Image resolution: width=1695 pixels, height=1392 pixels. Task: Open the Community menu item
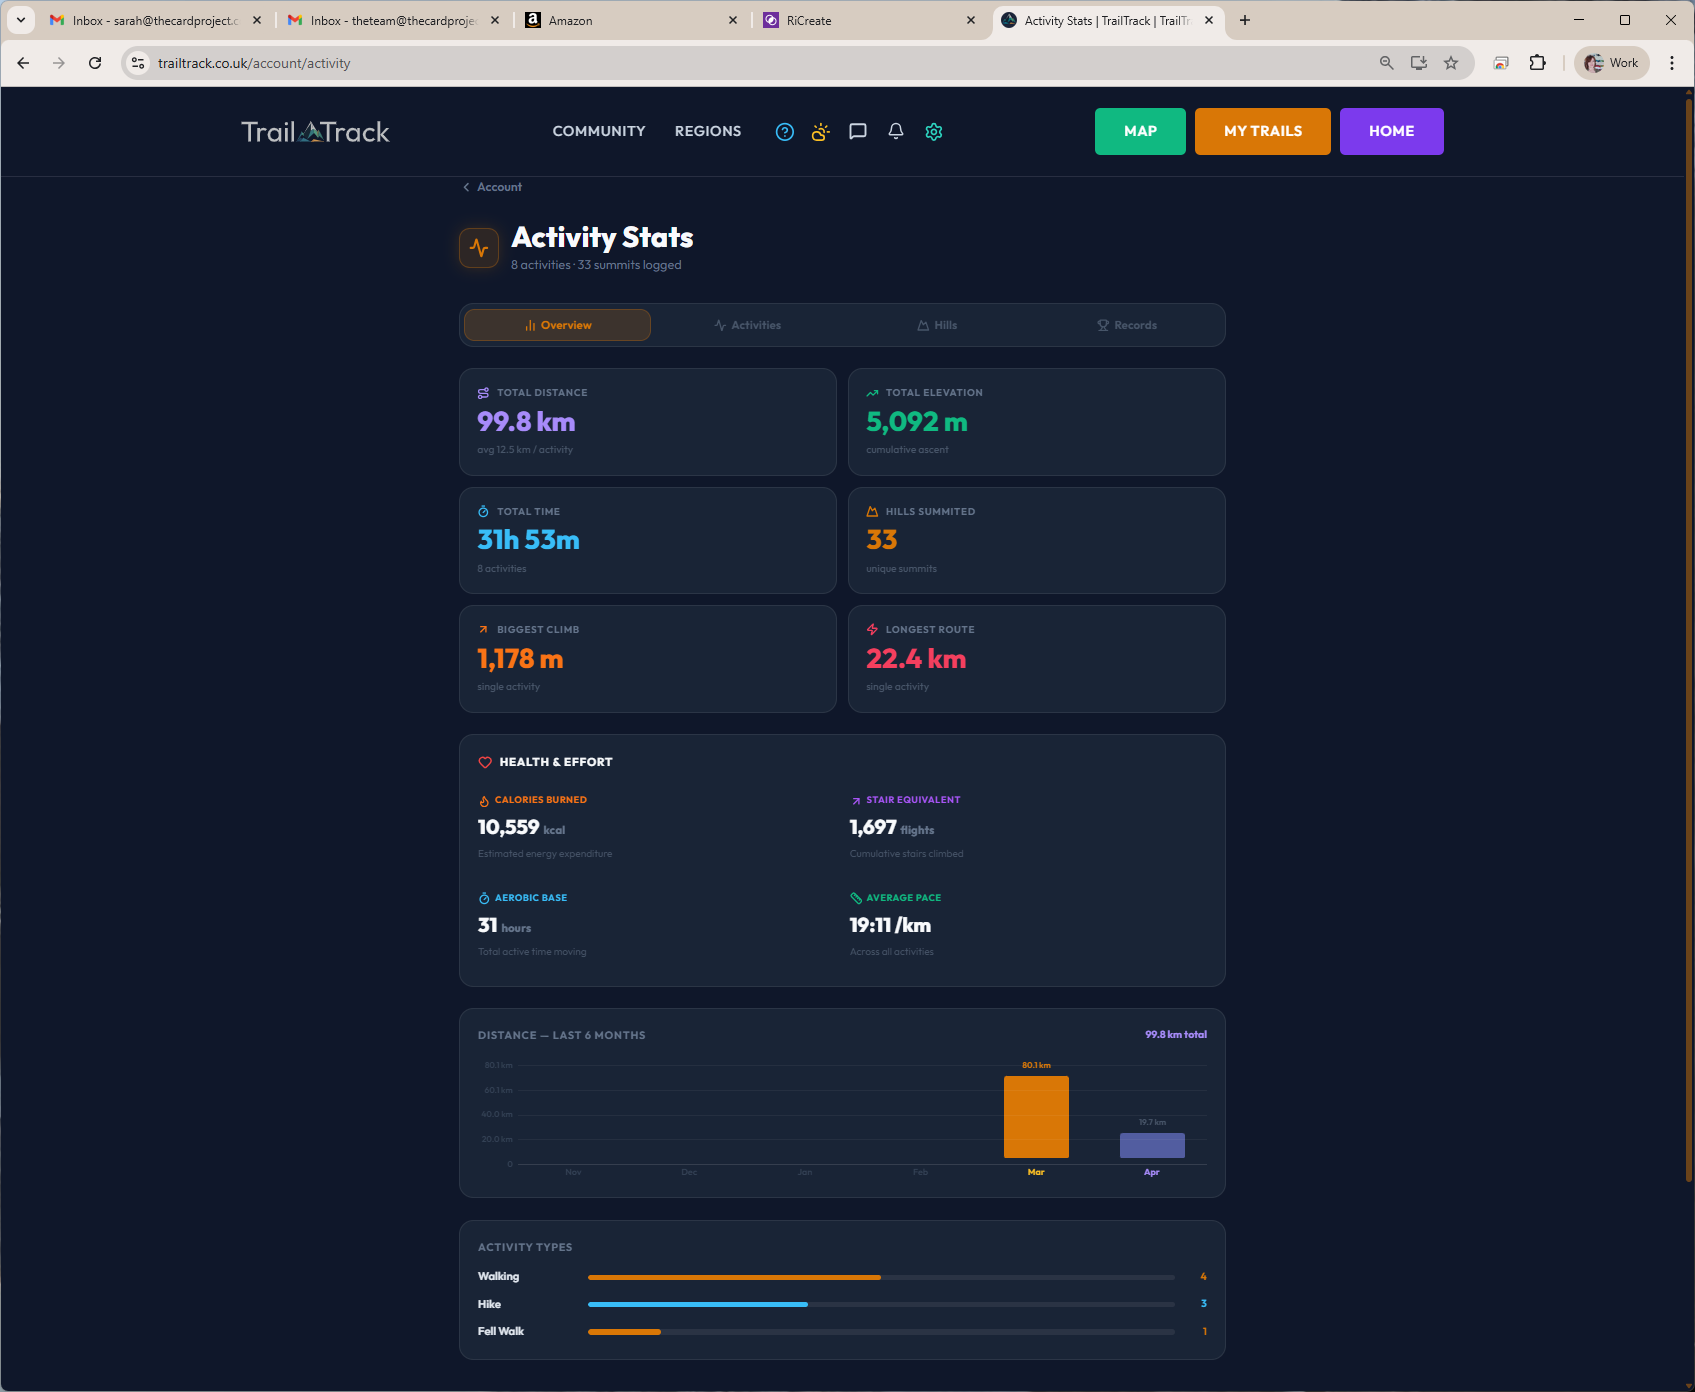599,131
